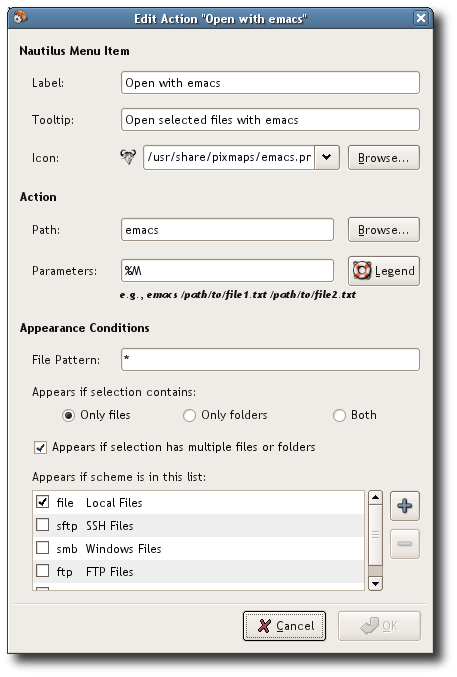Click the Cancel button

point(284,626)
